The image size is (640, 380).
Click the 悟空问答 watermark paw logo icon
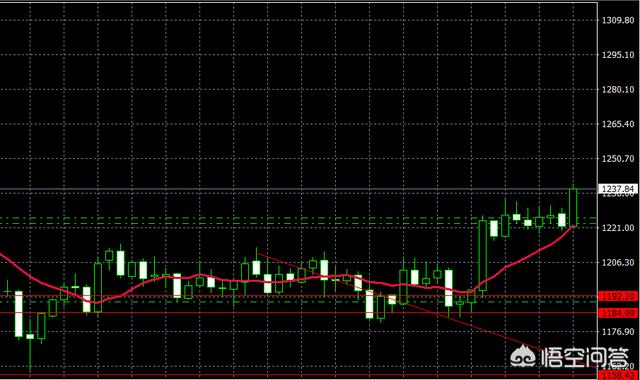[524, 357]
